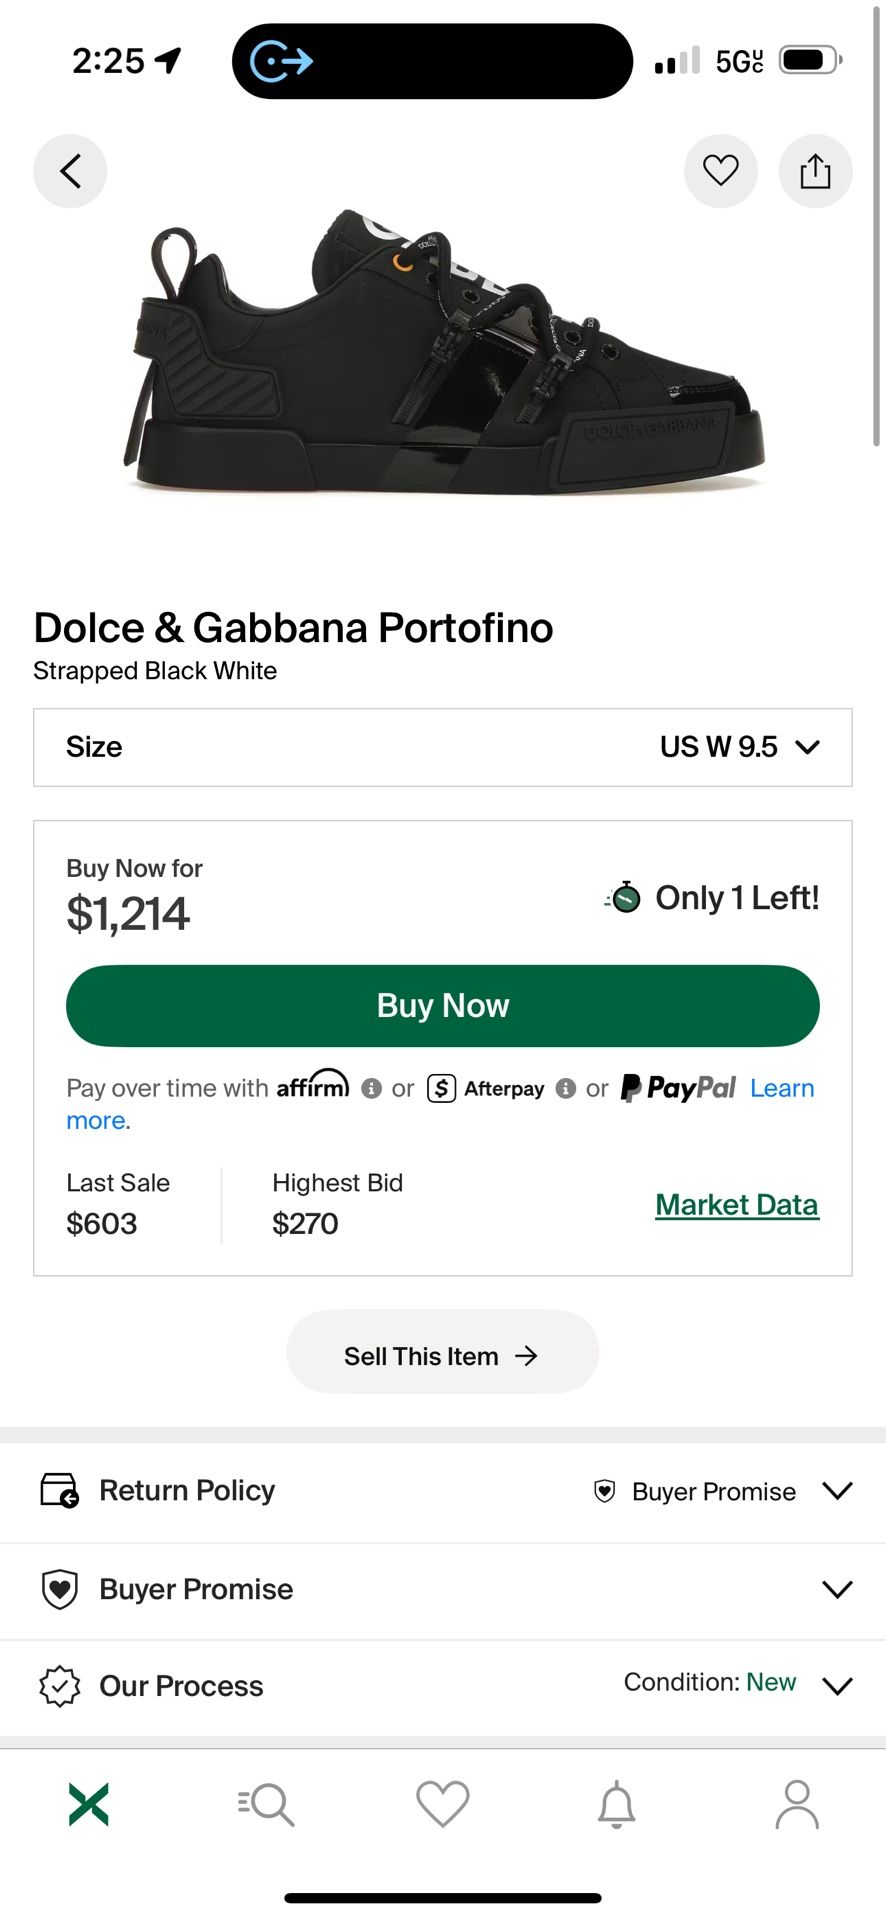The width and height of the screenshot is (886, 1920).
Task: Tap the Learn more payment link
Action: click(x=782, y=1088)
